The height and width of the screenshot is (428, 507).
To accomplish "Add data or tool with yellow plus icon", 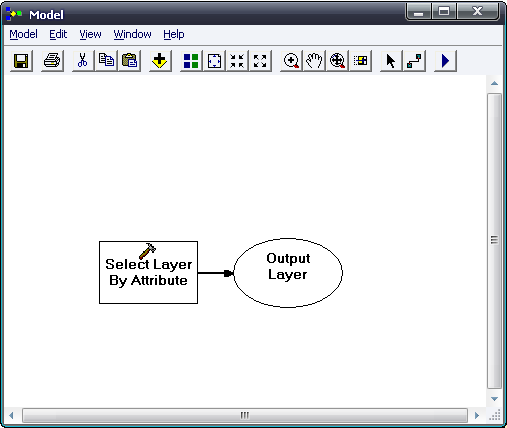I will tap(160, 61).
